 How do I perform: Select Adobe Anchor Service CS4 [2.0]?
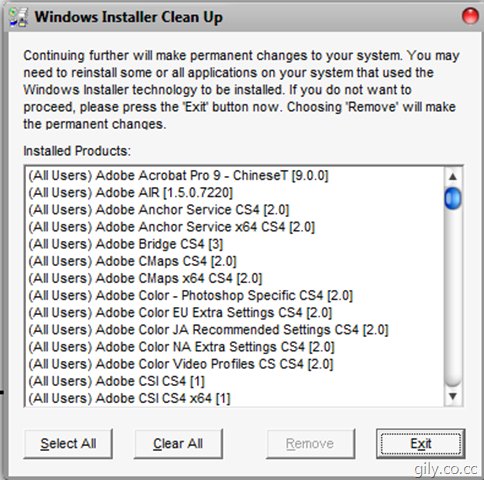(x=159, y=210)
